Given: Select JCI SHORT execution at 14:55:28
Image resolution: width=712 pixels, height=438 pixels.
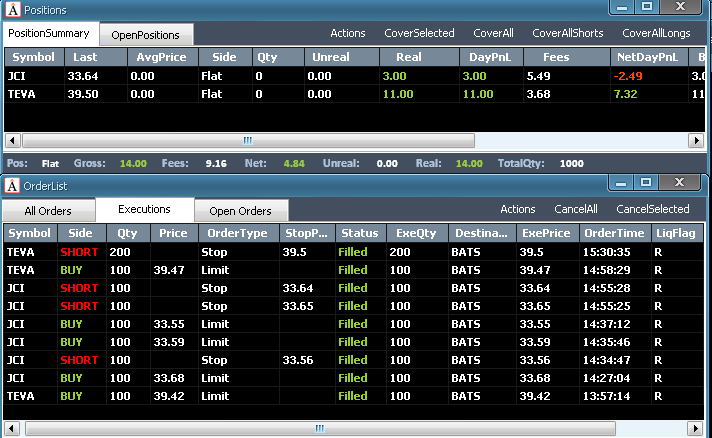Looking at the screenshot, I should click(353, 288).
